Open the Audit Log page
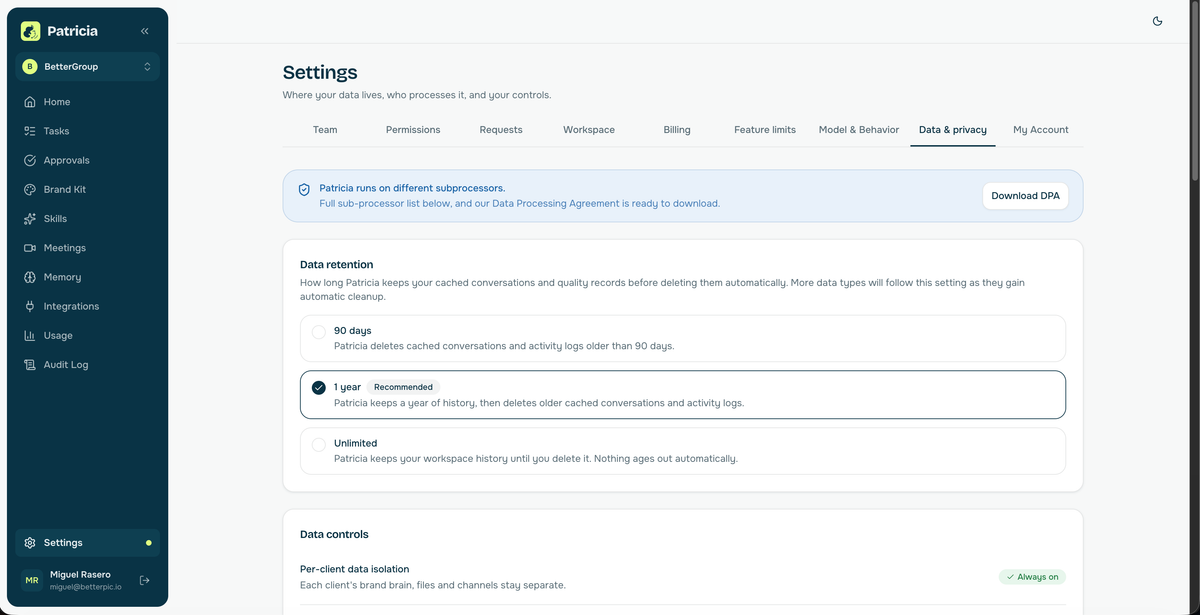 tap(87, 365)
